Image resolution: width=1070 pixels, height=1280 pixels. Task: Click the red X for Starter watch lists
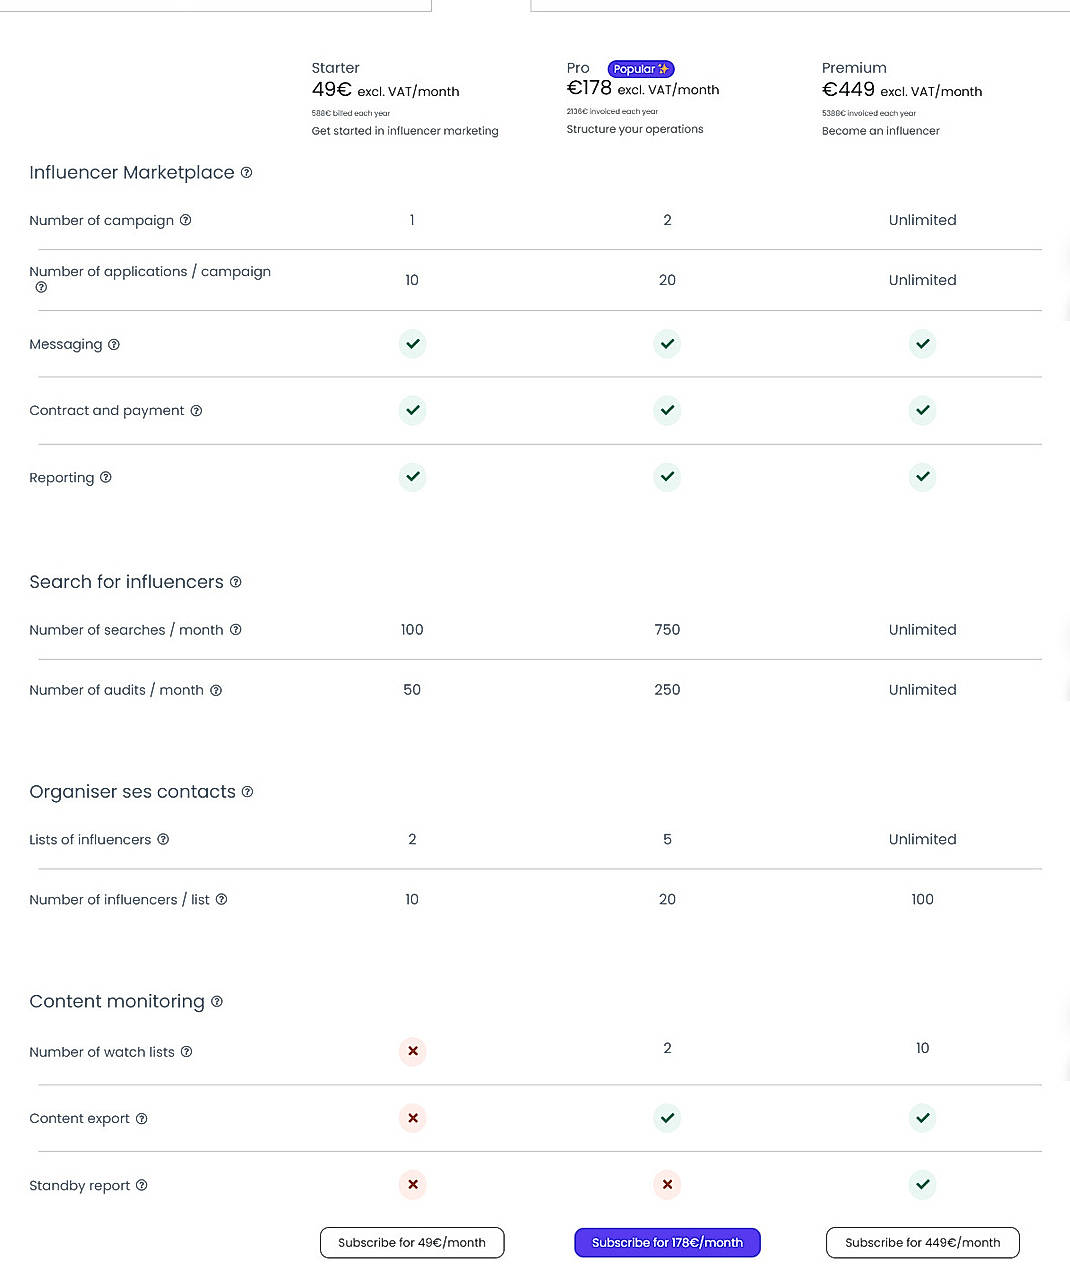click(x=412, y=1051)
